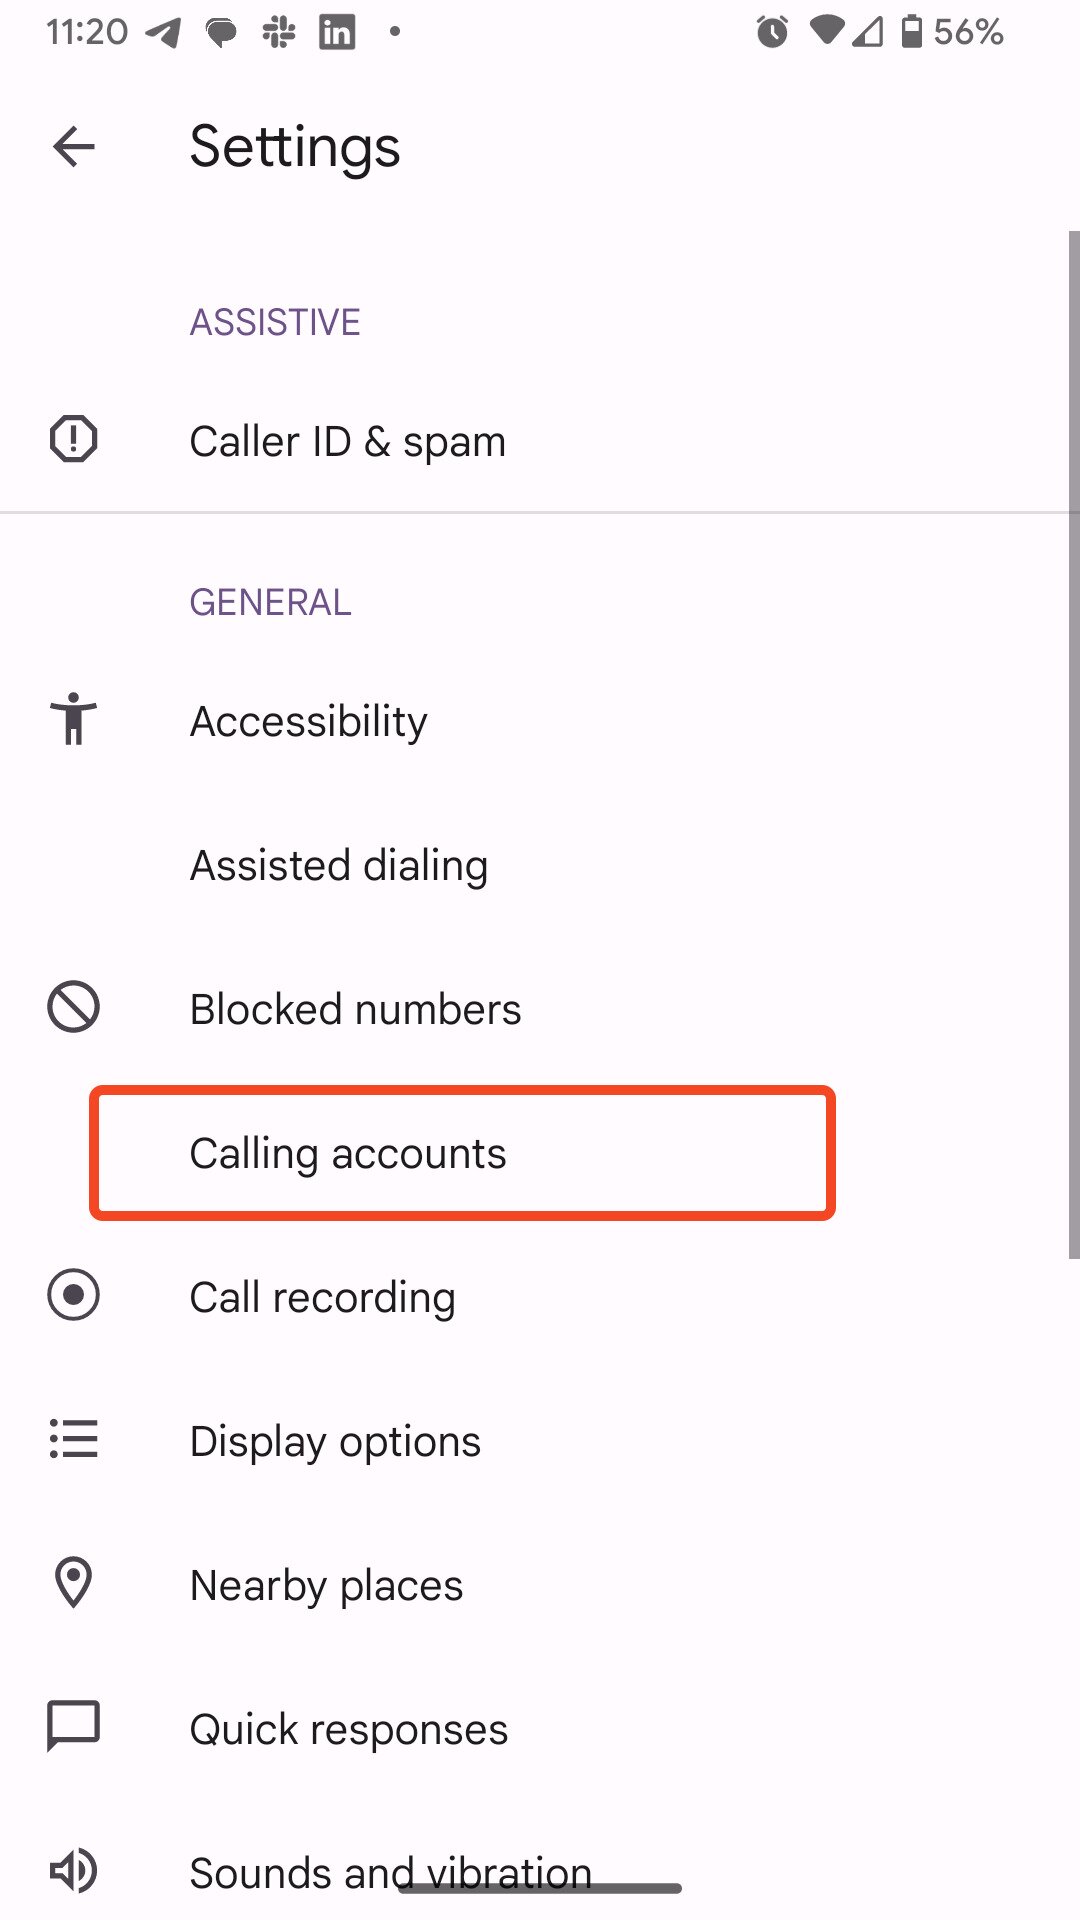Open Nearby places setting
1080x1920 pixels.
coord(326,1585)
